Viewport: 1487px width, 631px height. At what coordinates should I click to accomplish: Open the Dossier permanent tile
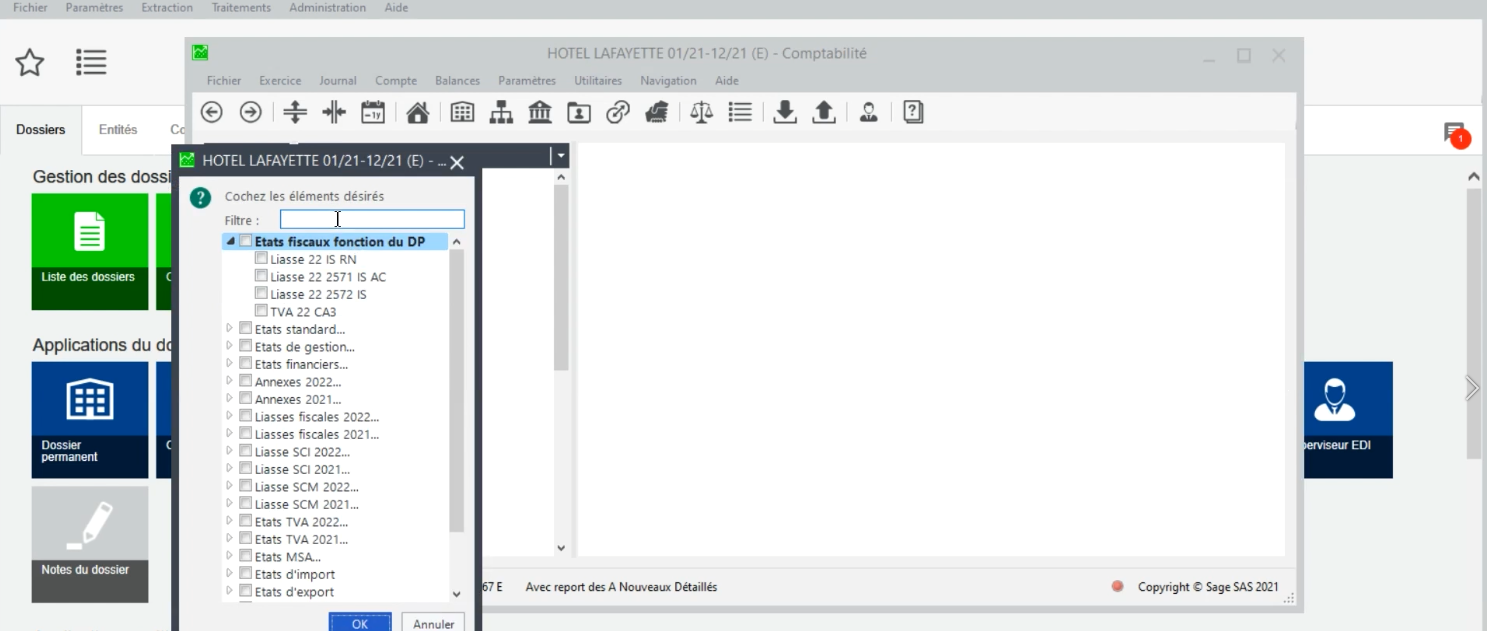(x=90, y=420)
